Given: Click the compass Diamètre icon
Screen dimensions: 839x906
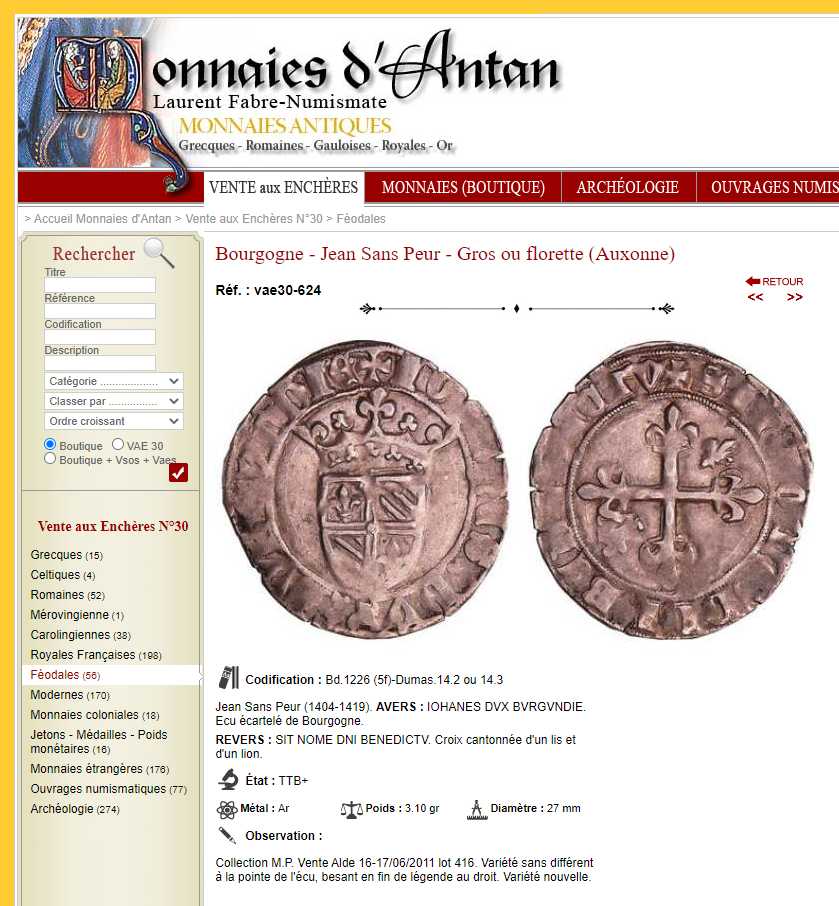Looking at the screenshot, I should coord(477,810).
